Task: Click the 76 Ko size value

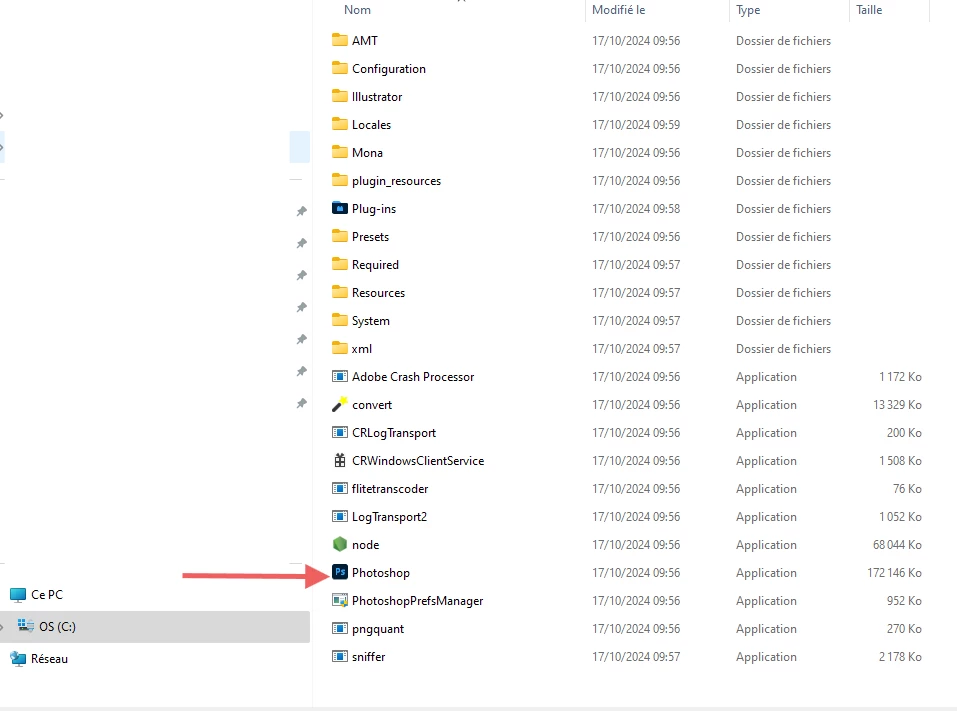Action: tap(908, 489)
